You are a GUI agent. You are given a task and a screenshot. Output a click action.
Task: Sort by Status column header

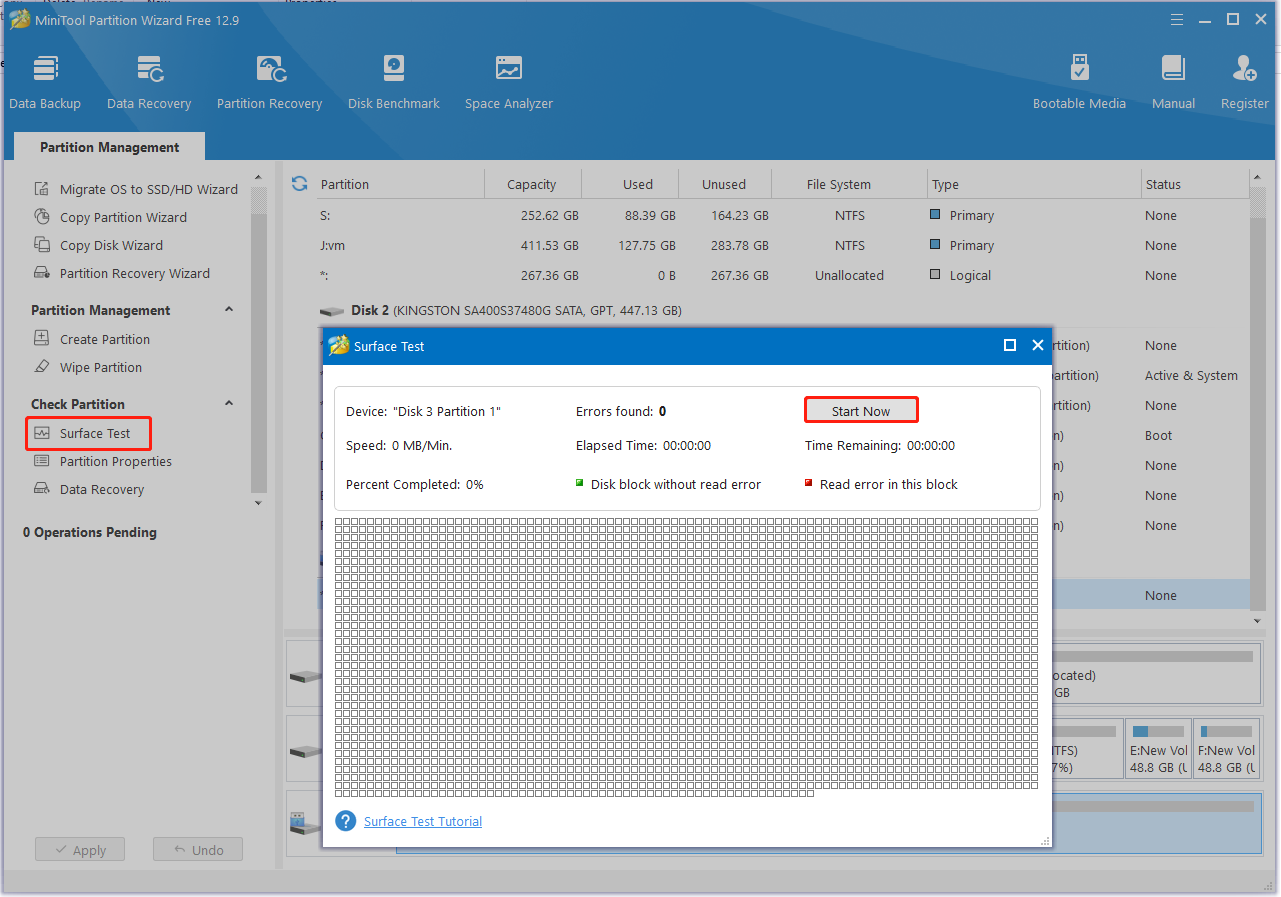(1163, 184)
